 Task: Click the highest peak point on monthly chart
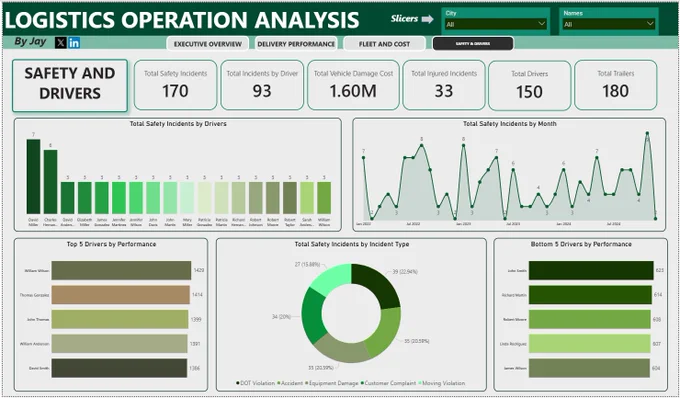(x=647, y=134)
